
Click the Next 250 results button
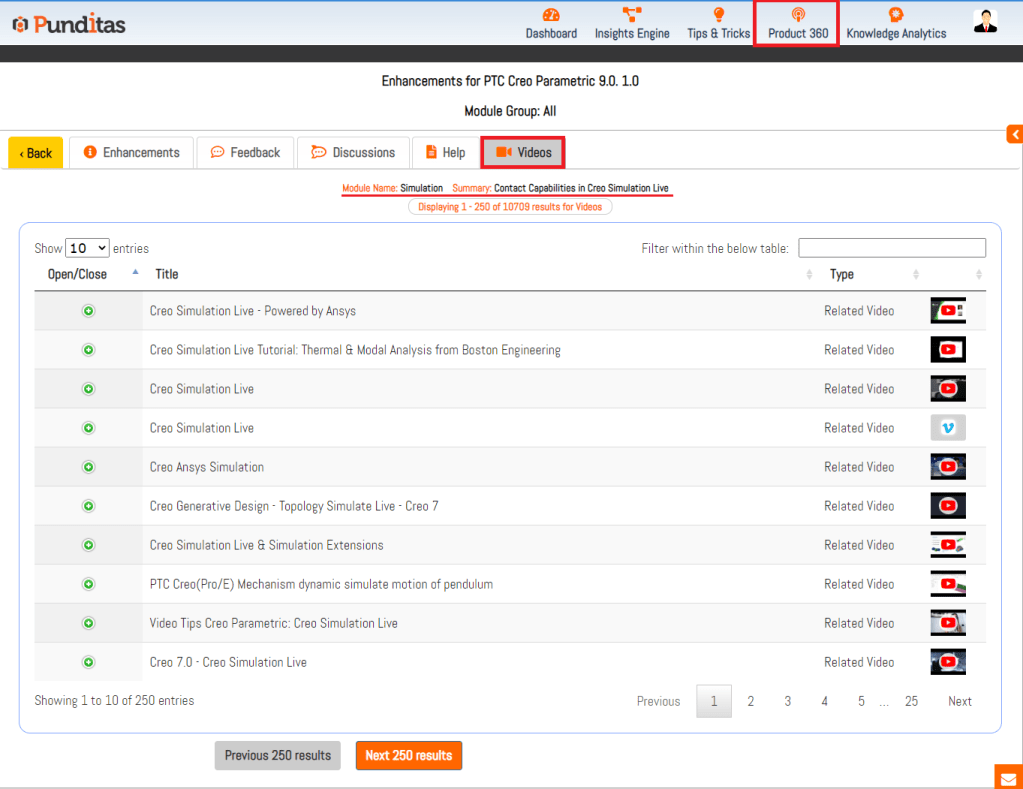(x=408, y=755)
